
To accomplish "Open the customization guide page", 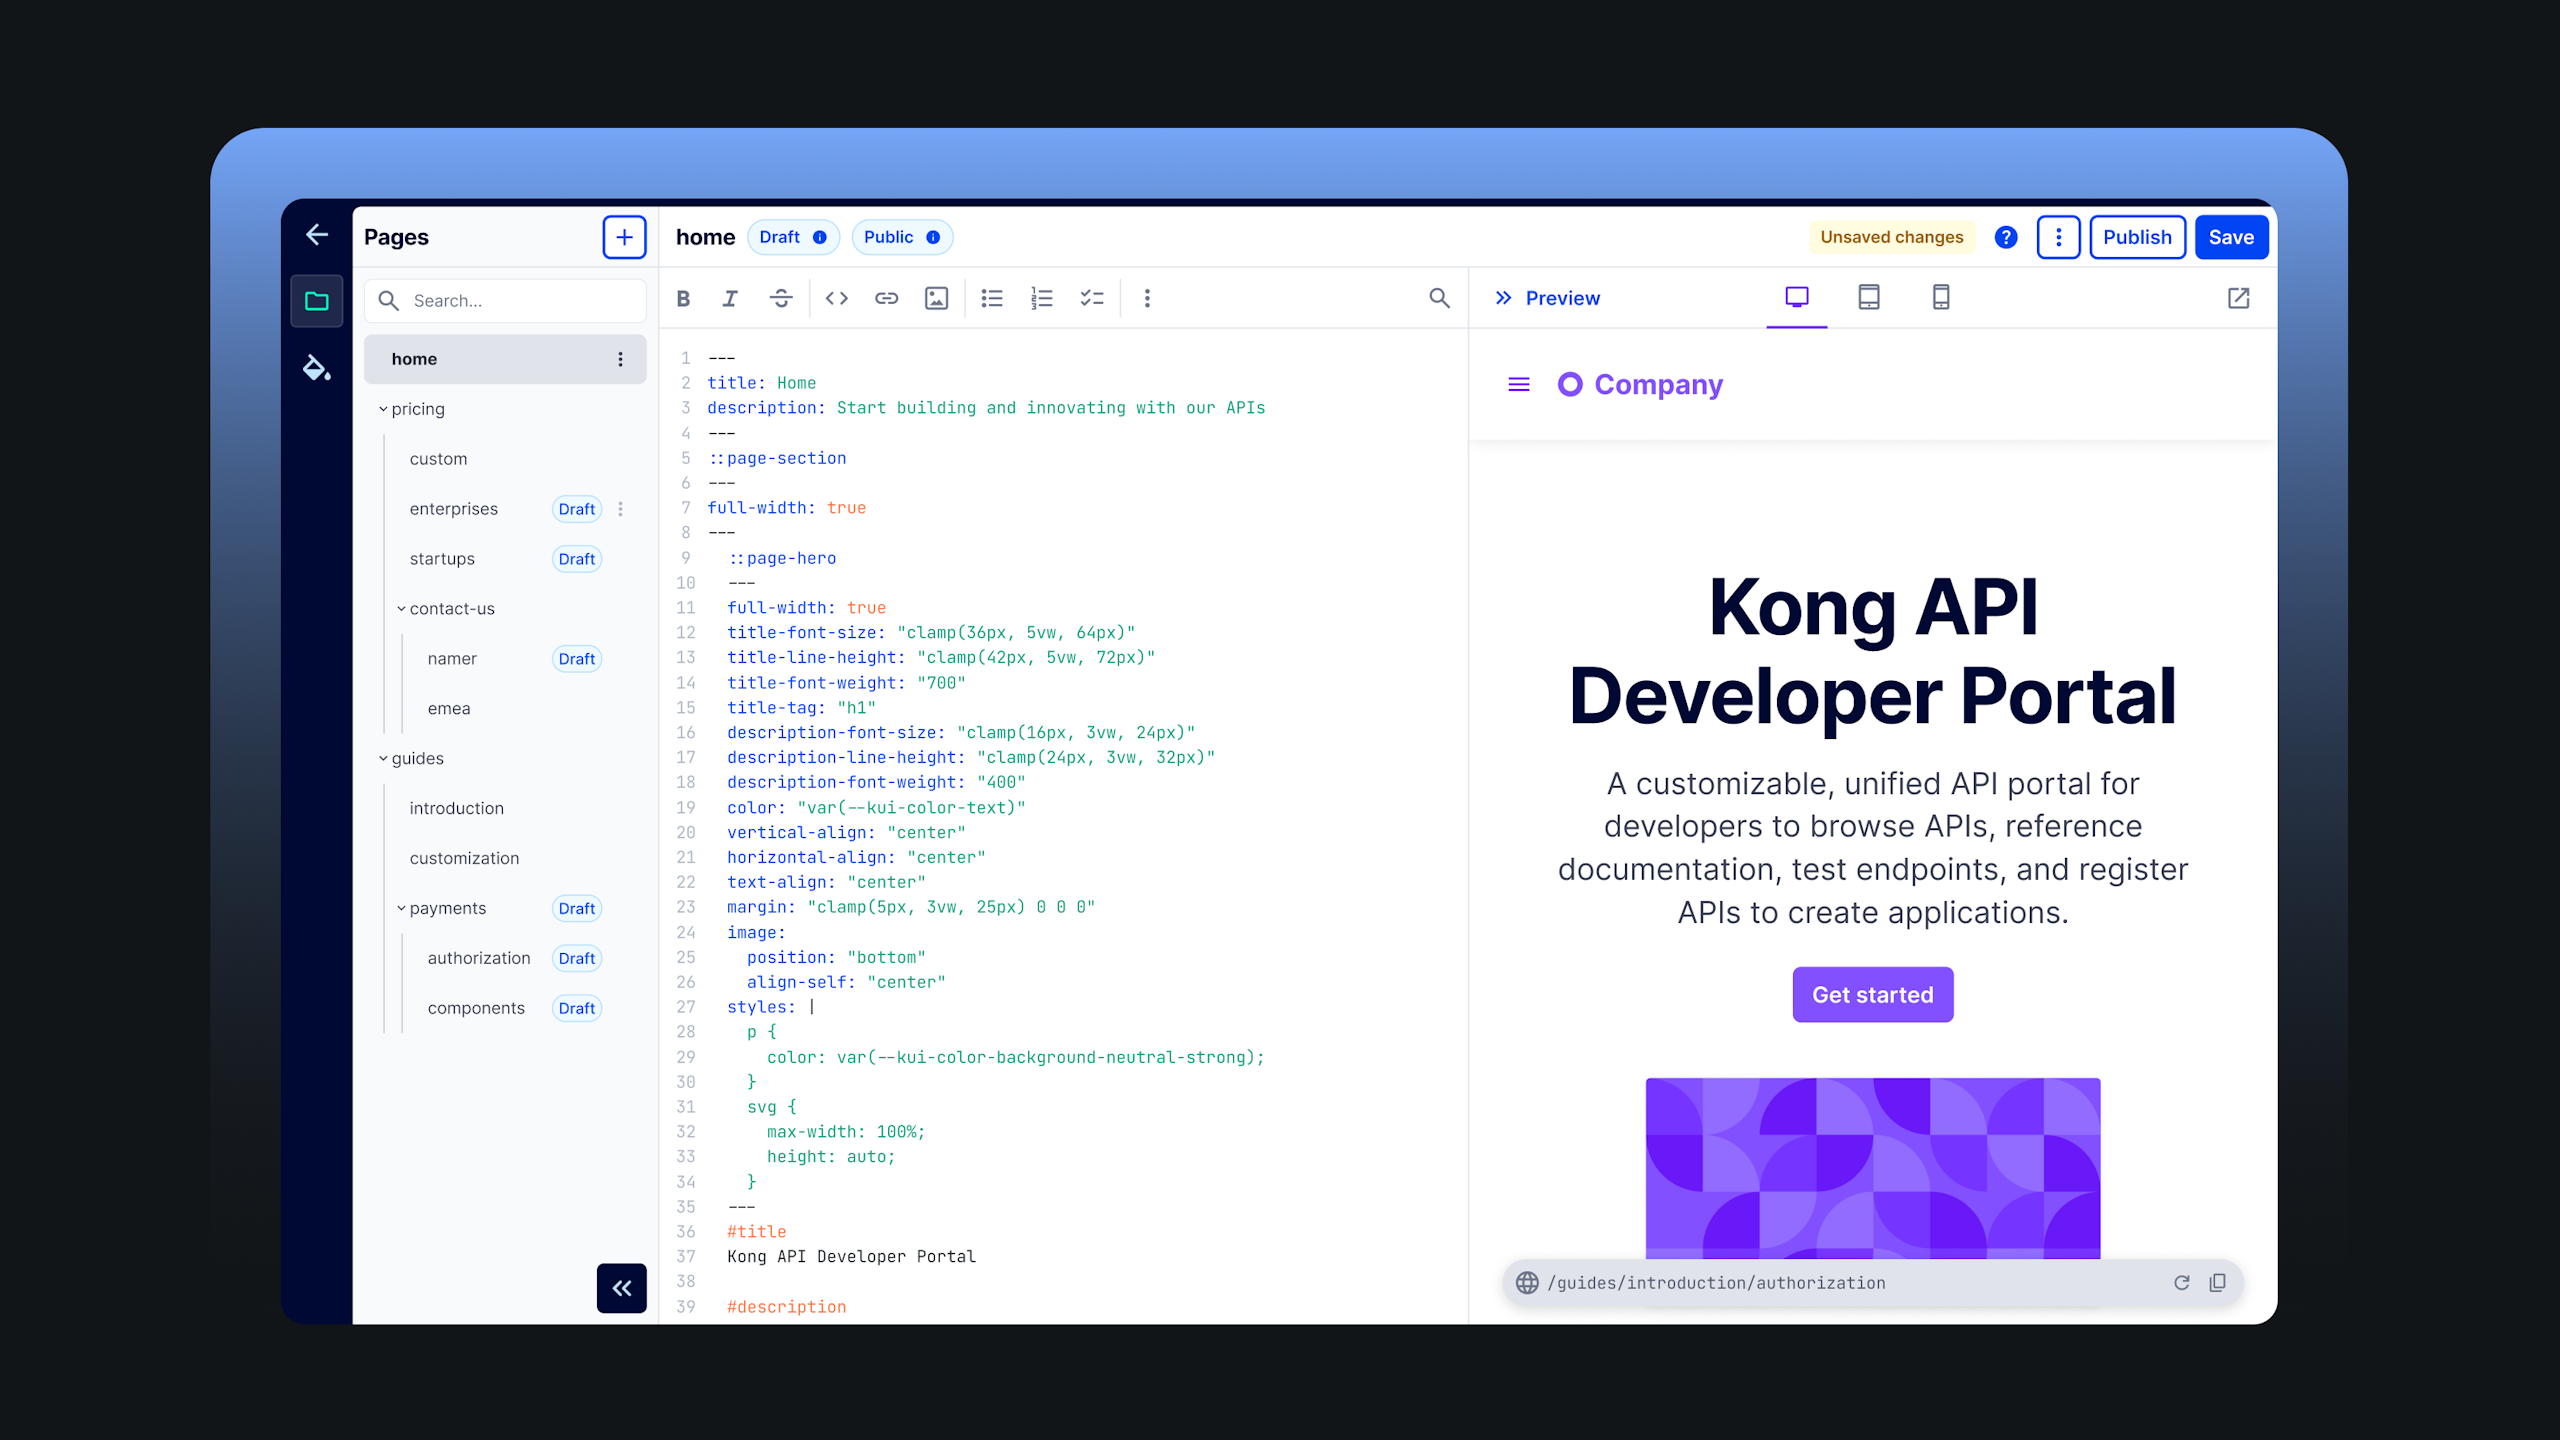I will click(464, 859).
